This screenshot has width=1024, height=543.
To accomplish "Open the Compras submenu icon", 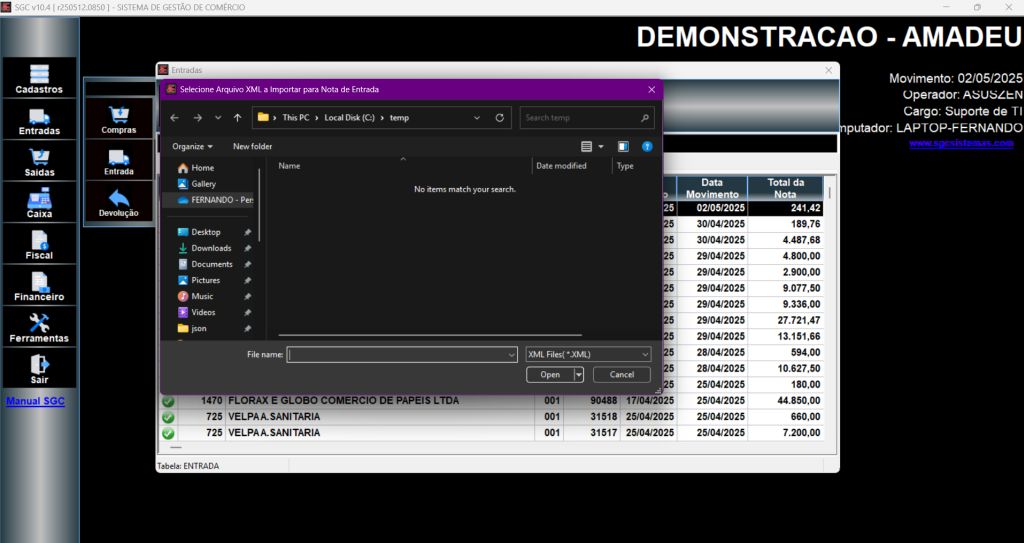I will (x=119, y=120).
